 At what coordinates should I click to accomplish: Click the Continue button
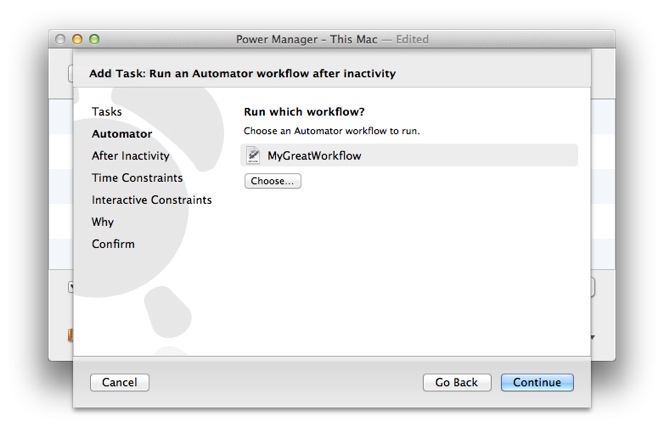(x=537, y=382)
